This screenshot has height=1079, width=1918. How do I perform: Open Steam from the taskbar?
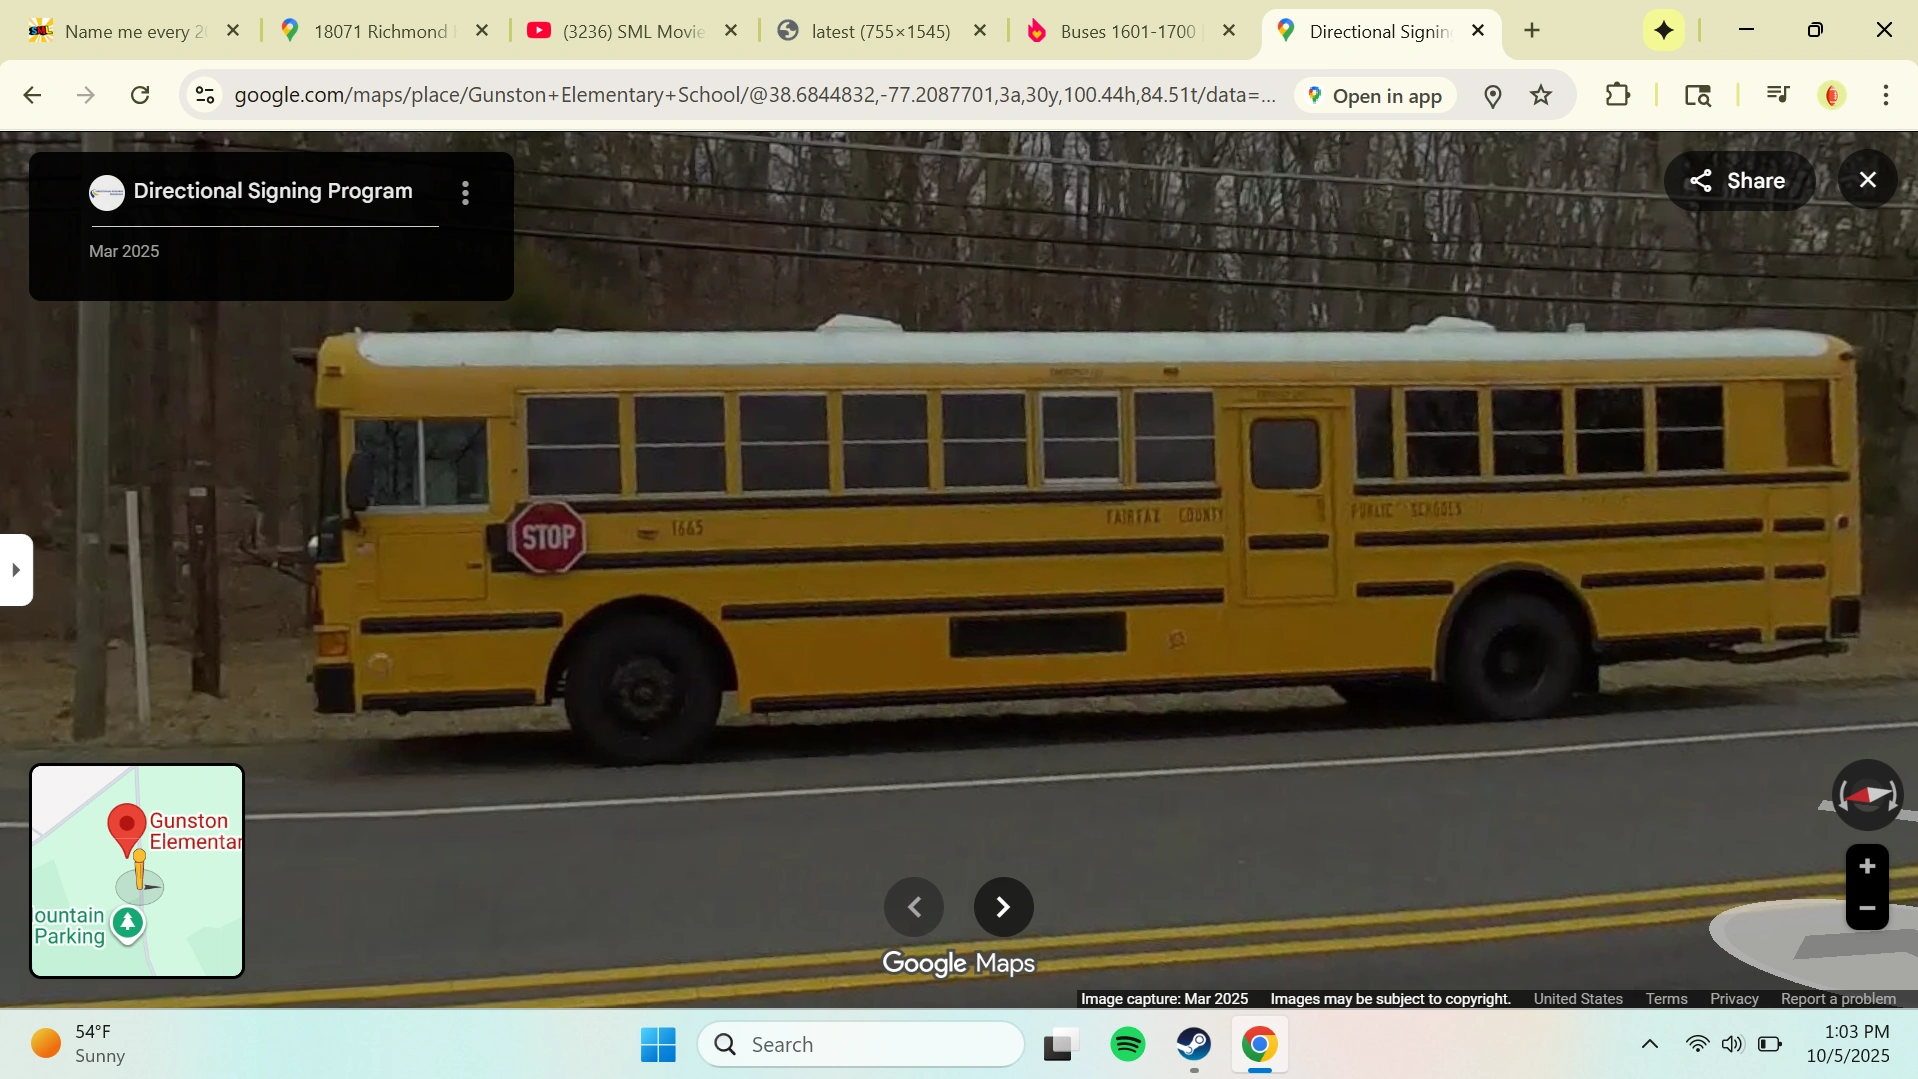(x=1194, y=1045)
